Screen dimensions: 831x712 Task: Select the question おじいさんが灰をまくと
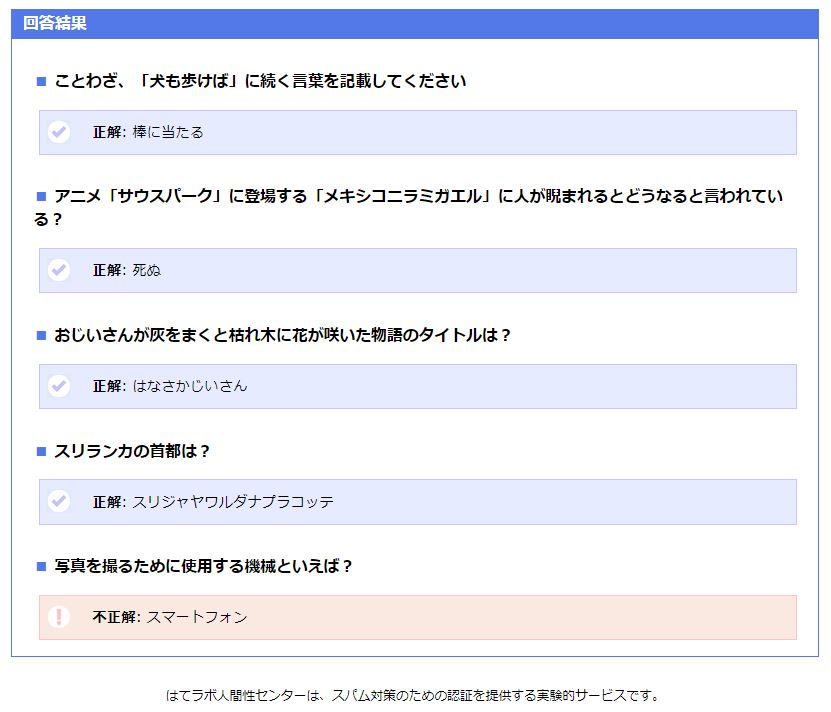(x=282, y=335)
